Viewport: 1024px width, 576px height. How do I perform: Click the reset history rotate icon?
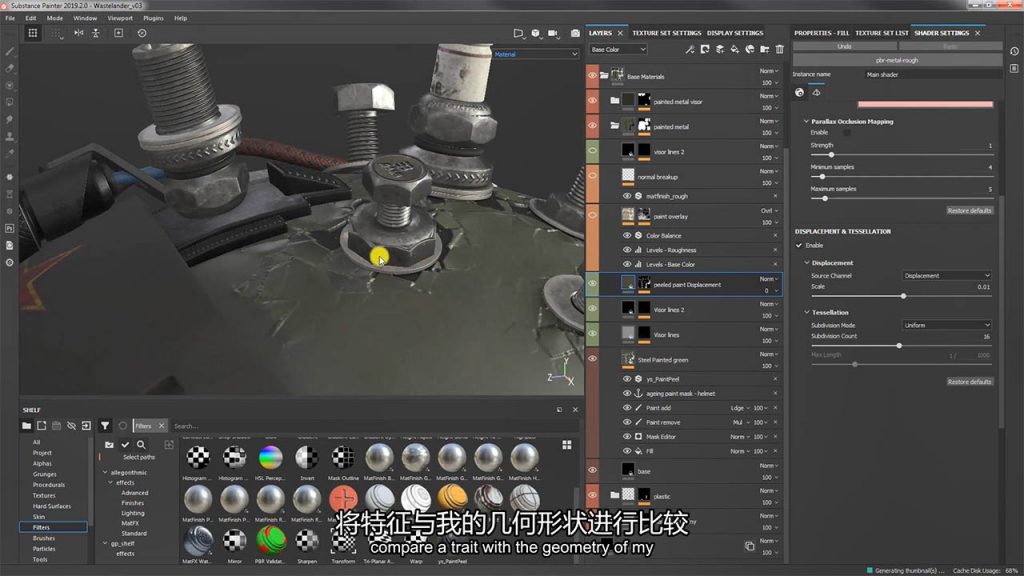[x=142, y=33]
